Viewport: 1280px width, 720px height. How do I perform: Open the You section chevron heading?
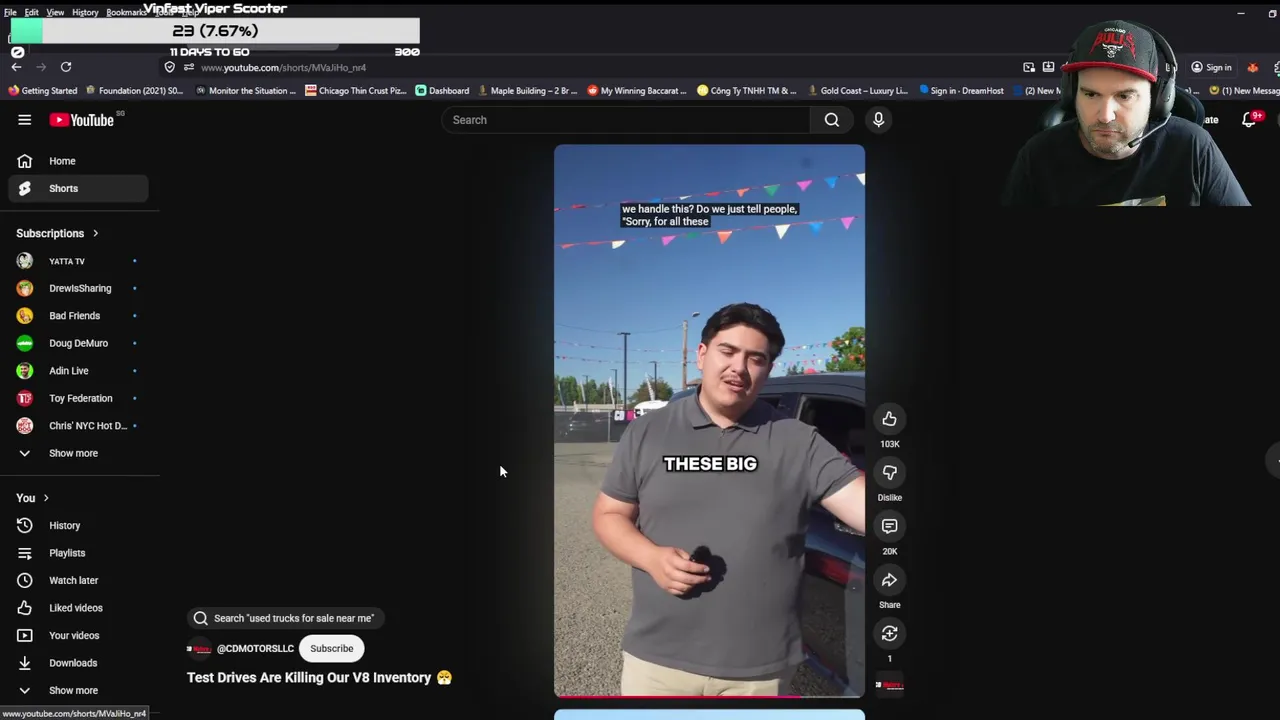click(x=32, y=498)
